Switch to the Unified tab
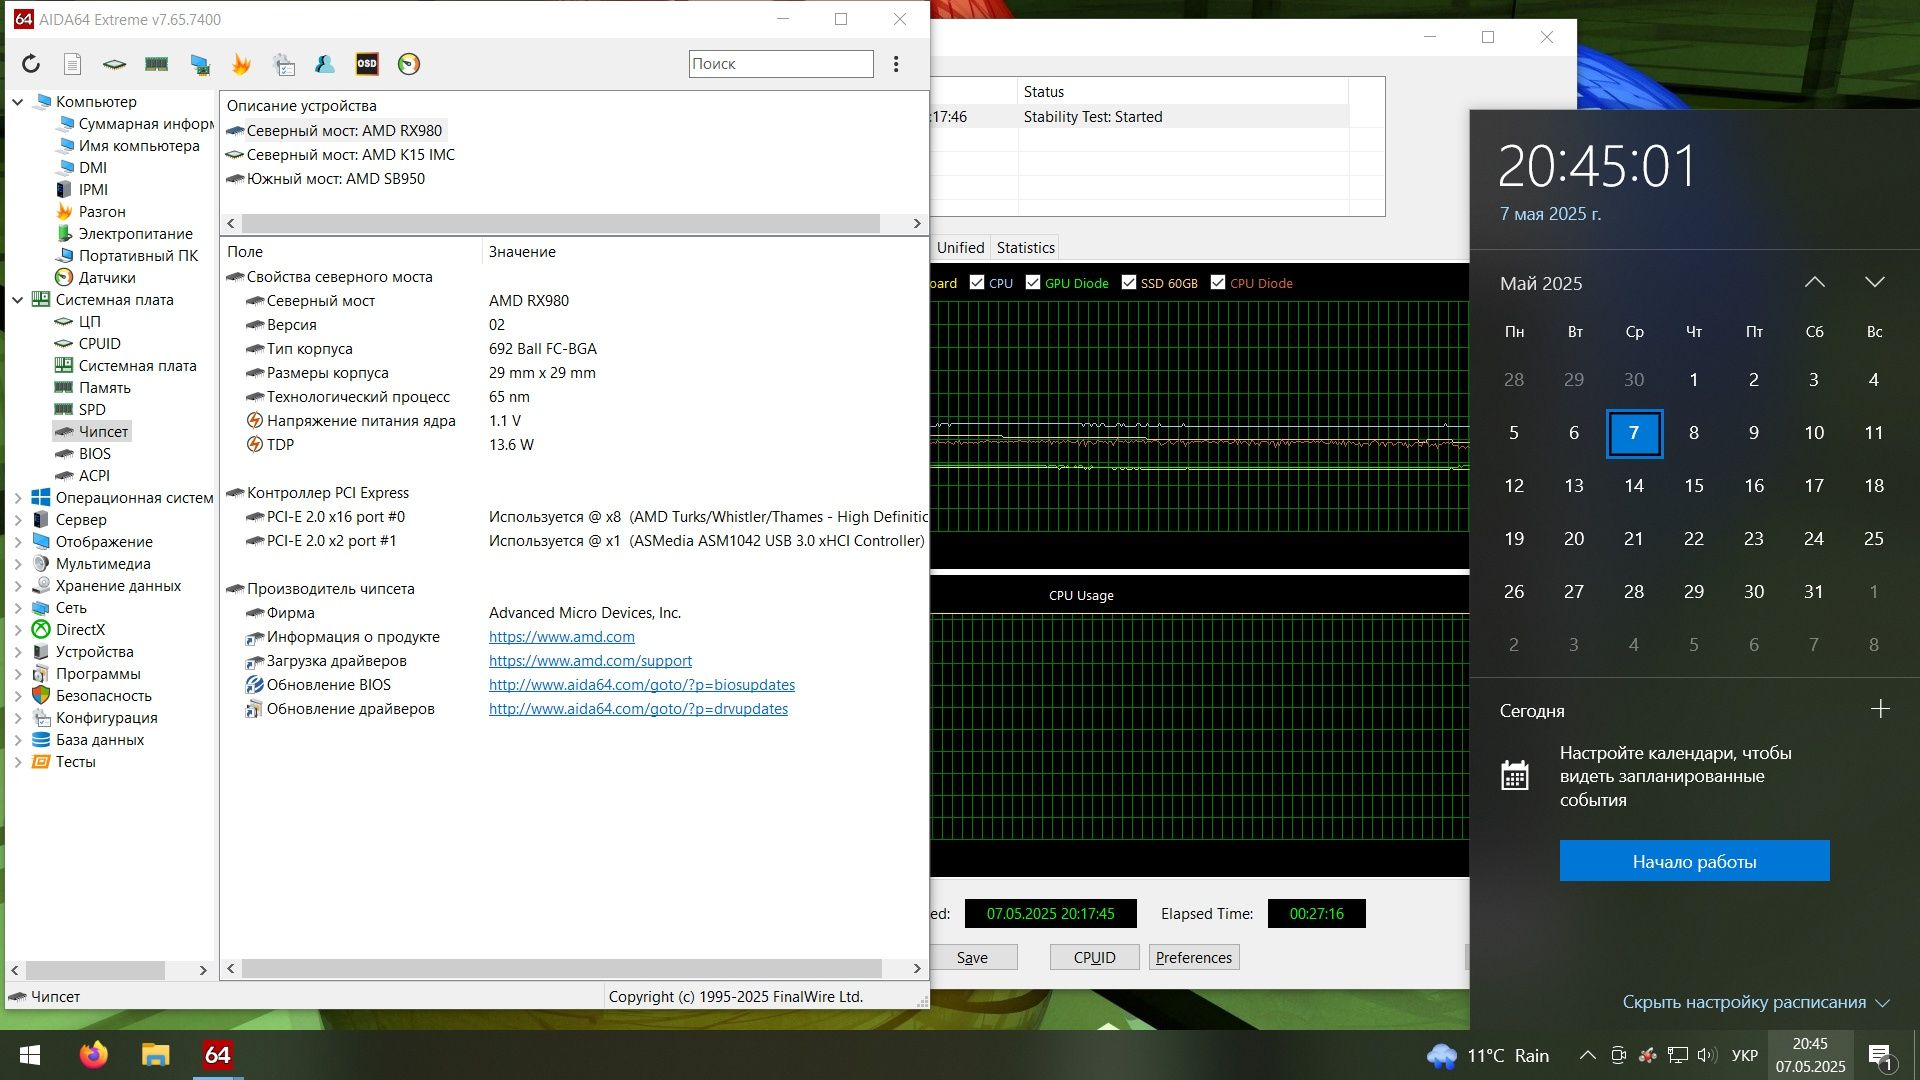The image size is (1920, 1080). (960, 247)
